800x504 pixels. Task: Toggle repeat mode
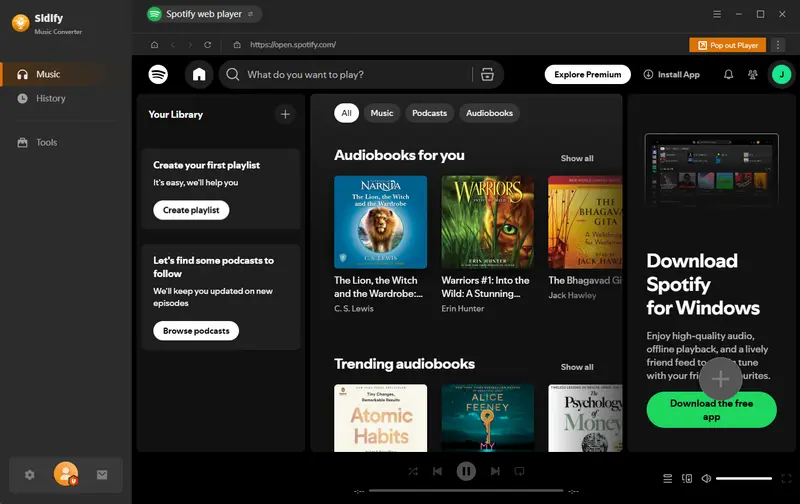(x=519, y=471)
